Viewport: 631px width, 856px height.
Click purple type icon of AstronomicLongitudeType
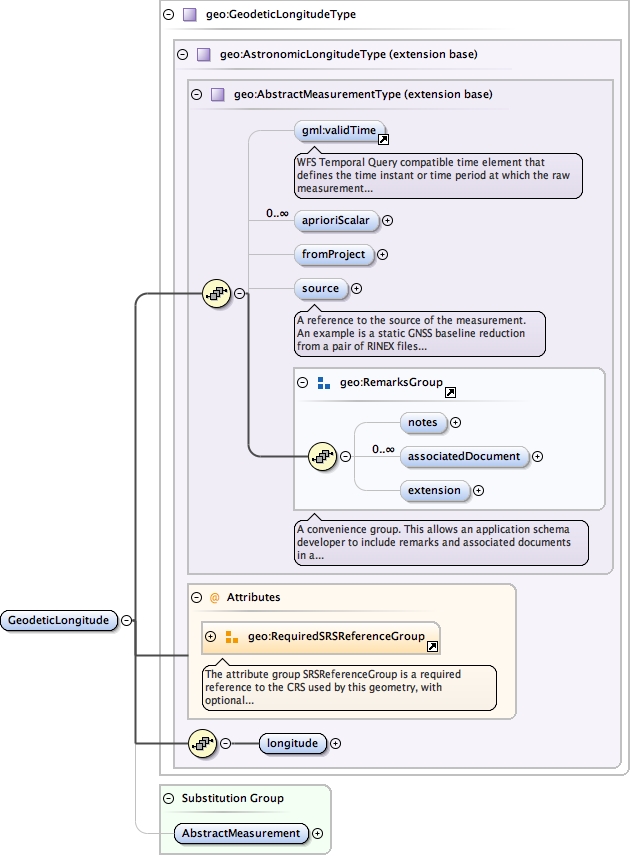pyautogui.click(x=204, y=55)
